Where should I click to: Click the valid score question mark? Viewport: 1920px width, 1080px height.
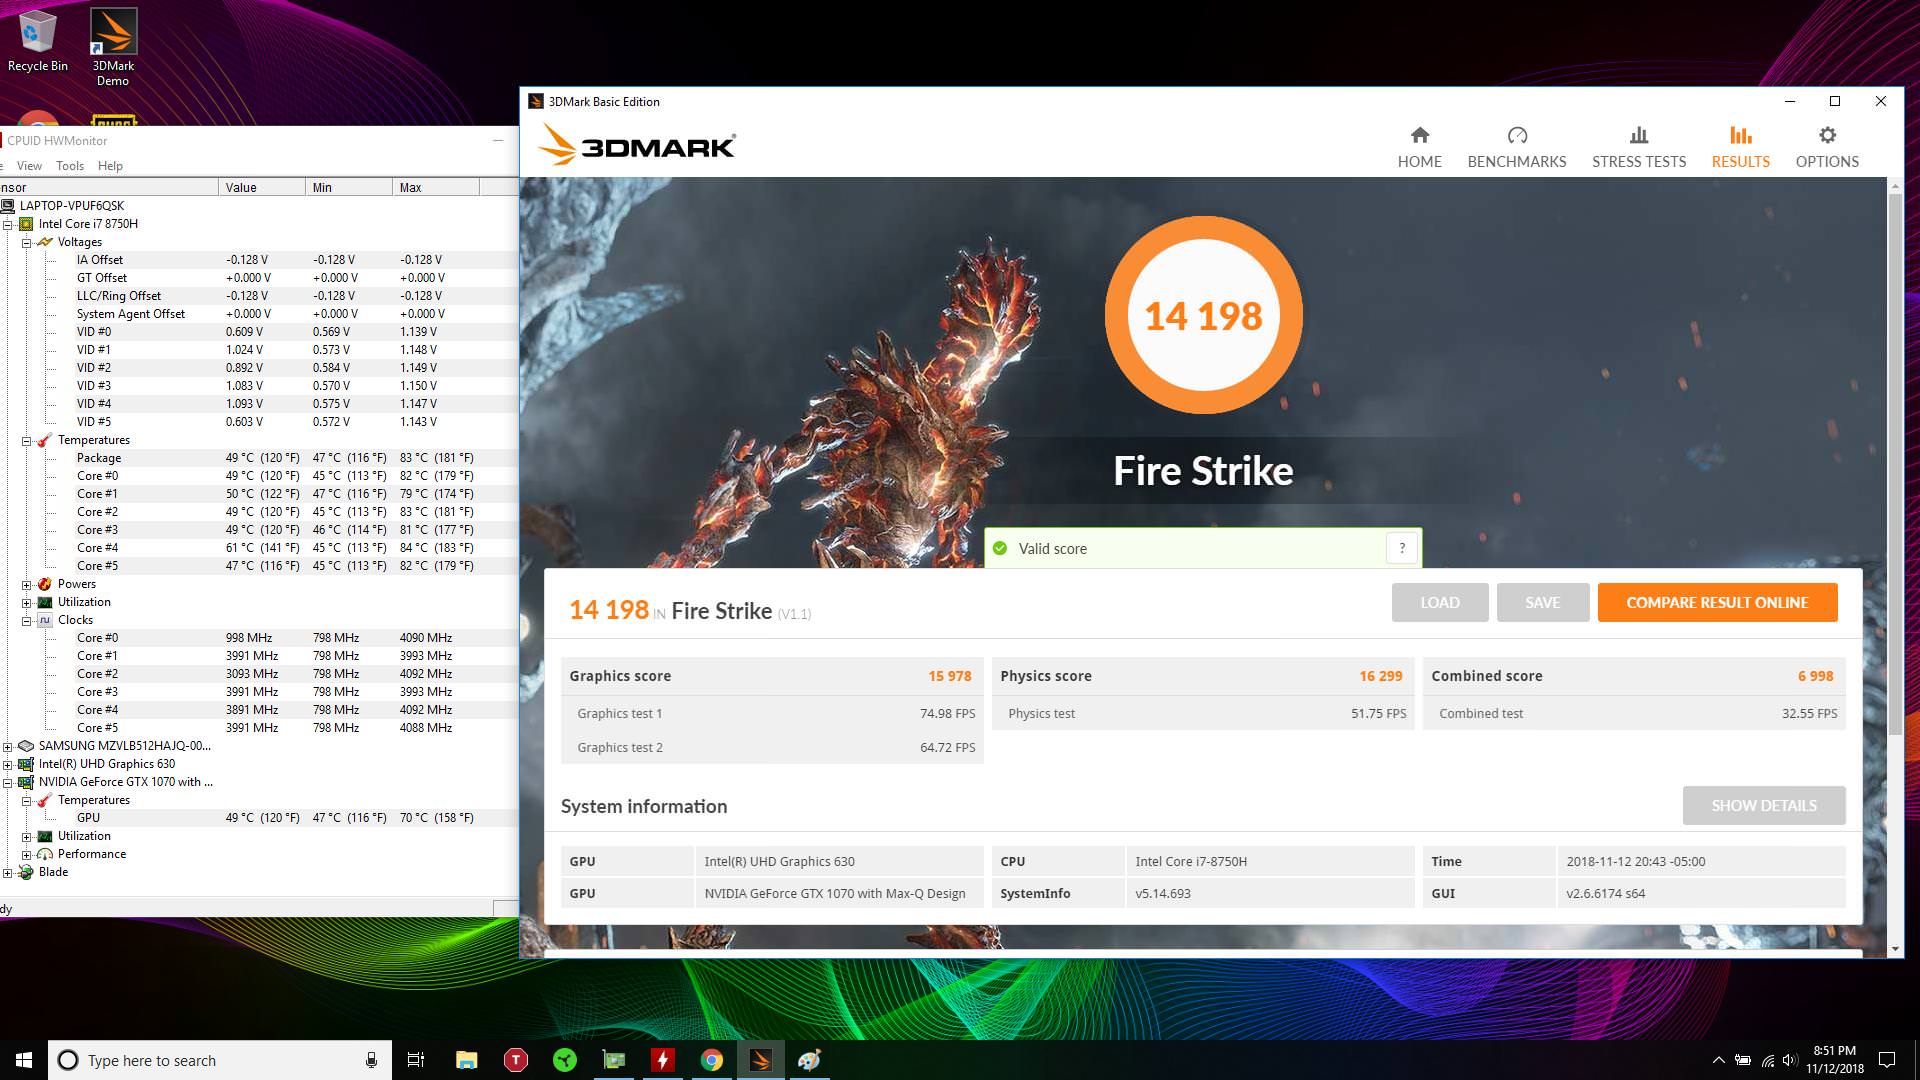1402,548
